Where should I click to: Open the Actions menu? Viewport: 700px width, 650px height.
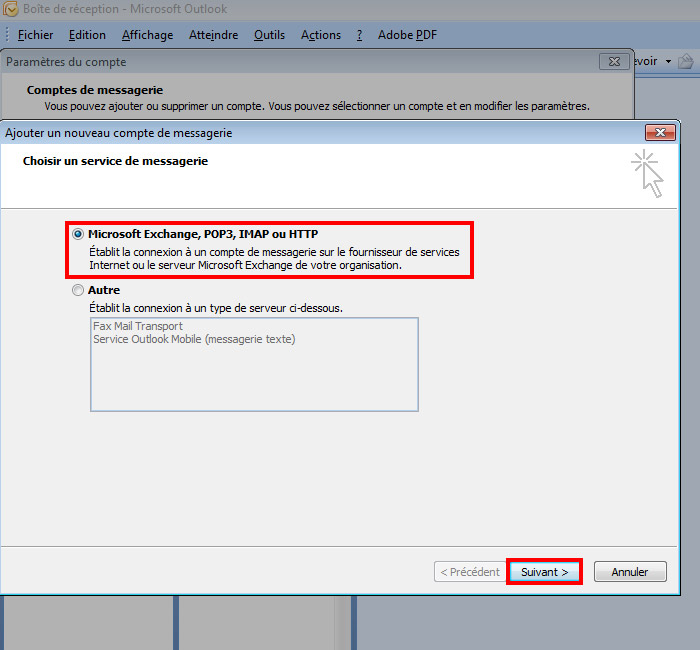(x=321, y=35)
